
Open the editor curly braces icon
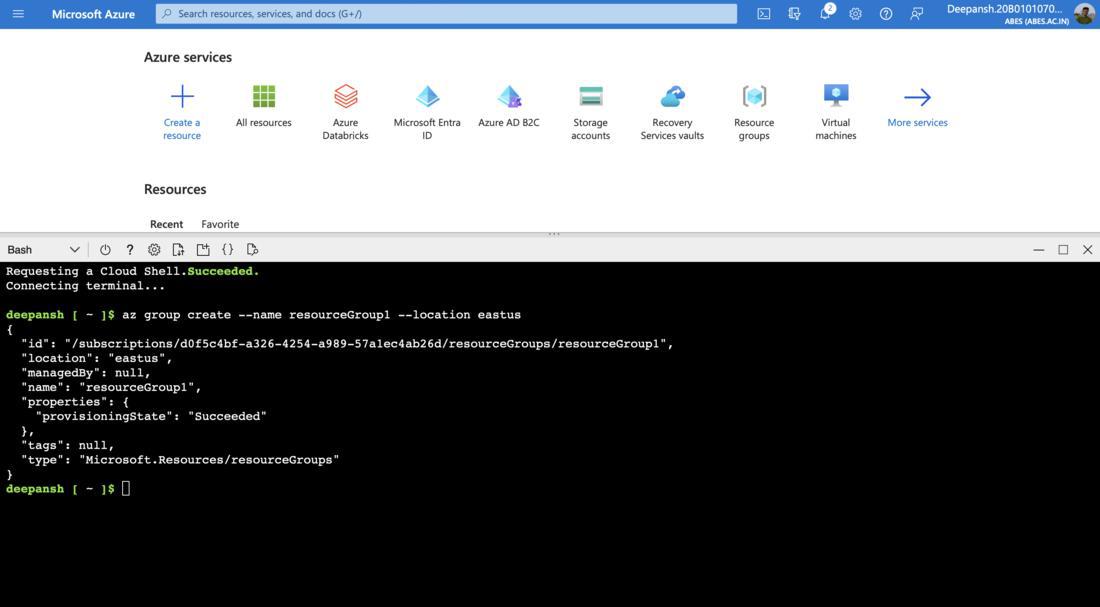(x=227, y=250)
